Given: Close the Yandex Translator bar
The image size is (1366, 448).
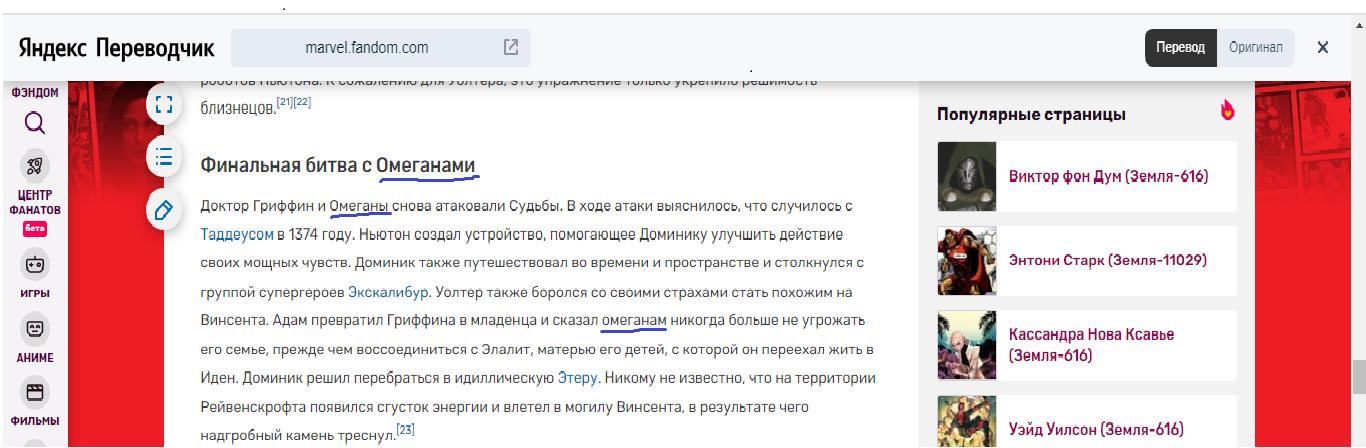Looking at the screenshot, I should [1323, 47].
